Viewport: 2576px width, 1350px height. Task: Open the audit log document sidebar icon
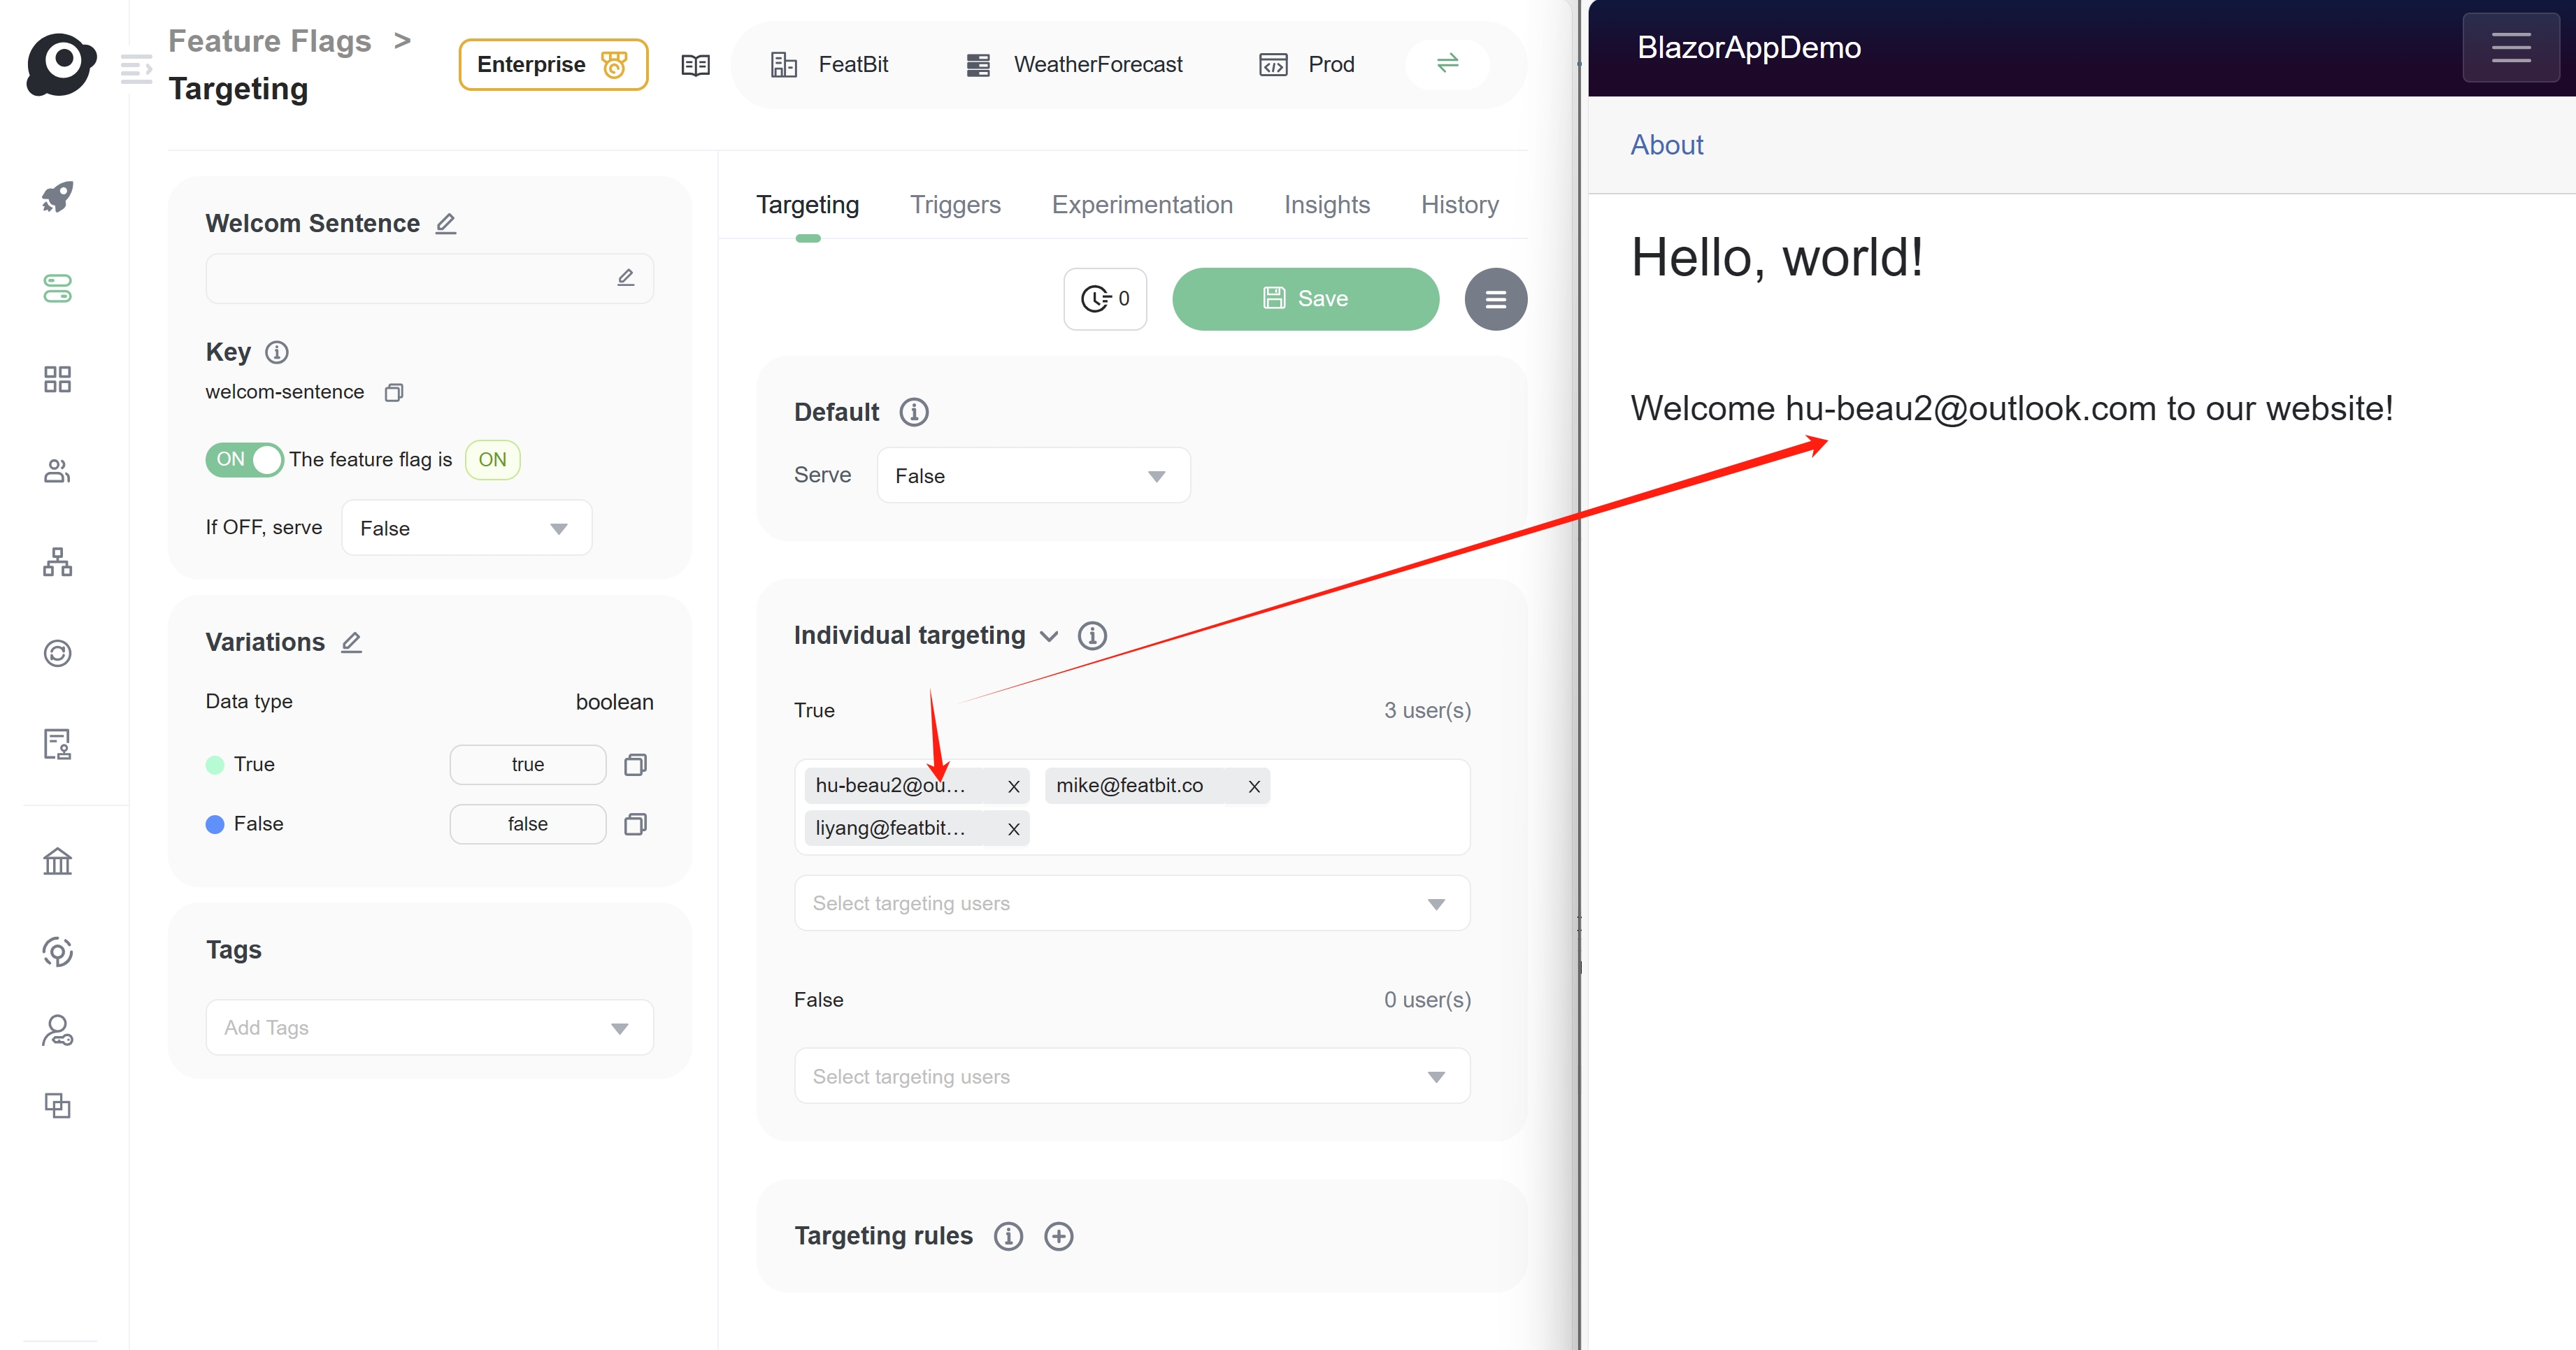click(x=57, y=744)
